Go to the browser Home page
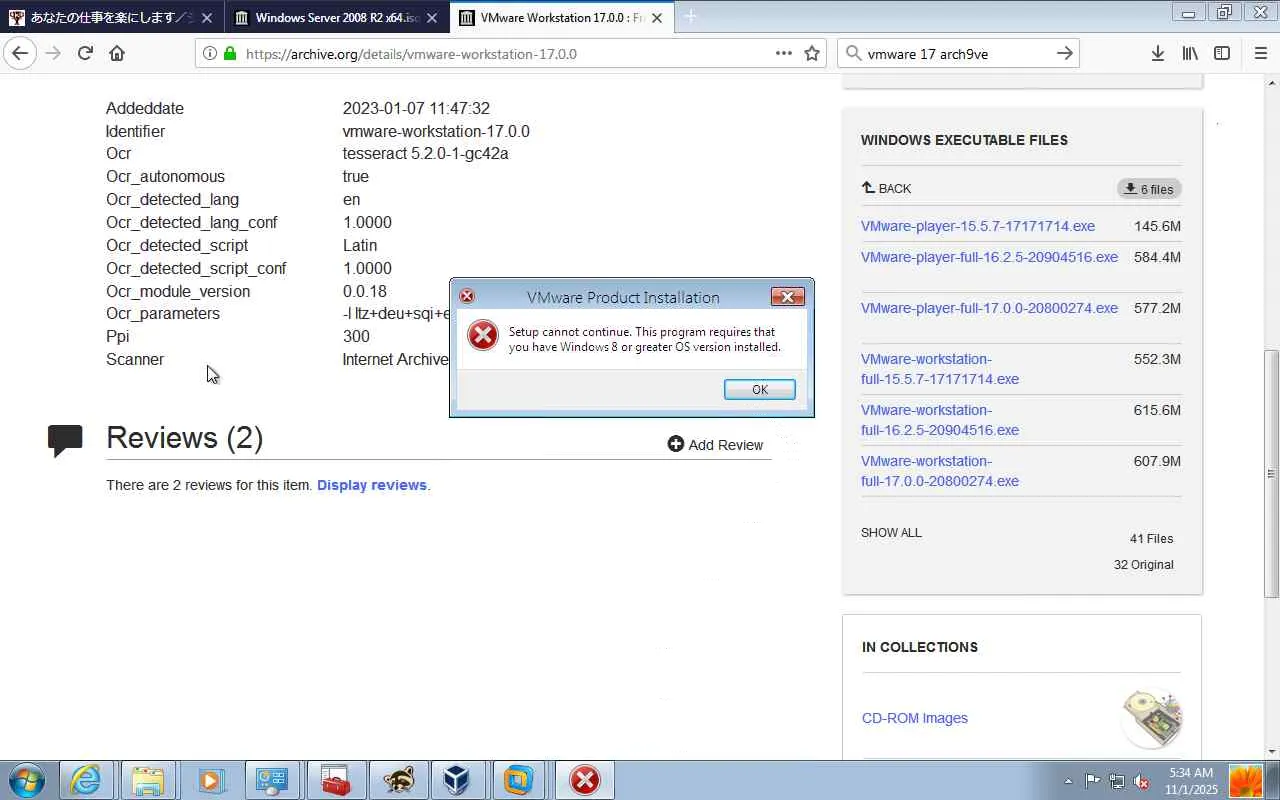 pyautogui.click(x=117, y=54)
